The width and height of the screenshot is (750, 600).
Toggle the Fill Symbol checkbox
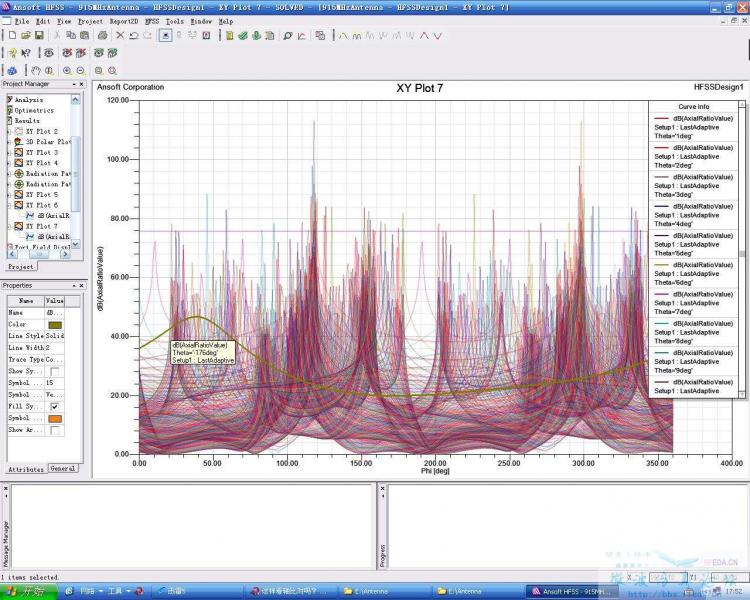54,407
